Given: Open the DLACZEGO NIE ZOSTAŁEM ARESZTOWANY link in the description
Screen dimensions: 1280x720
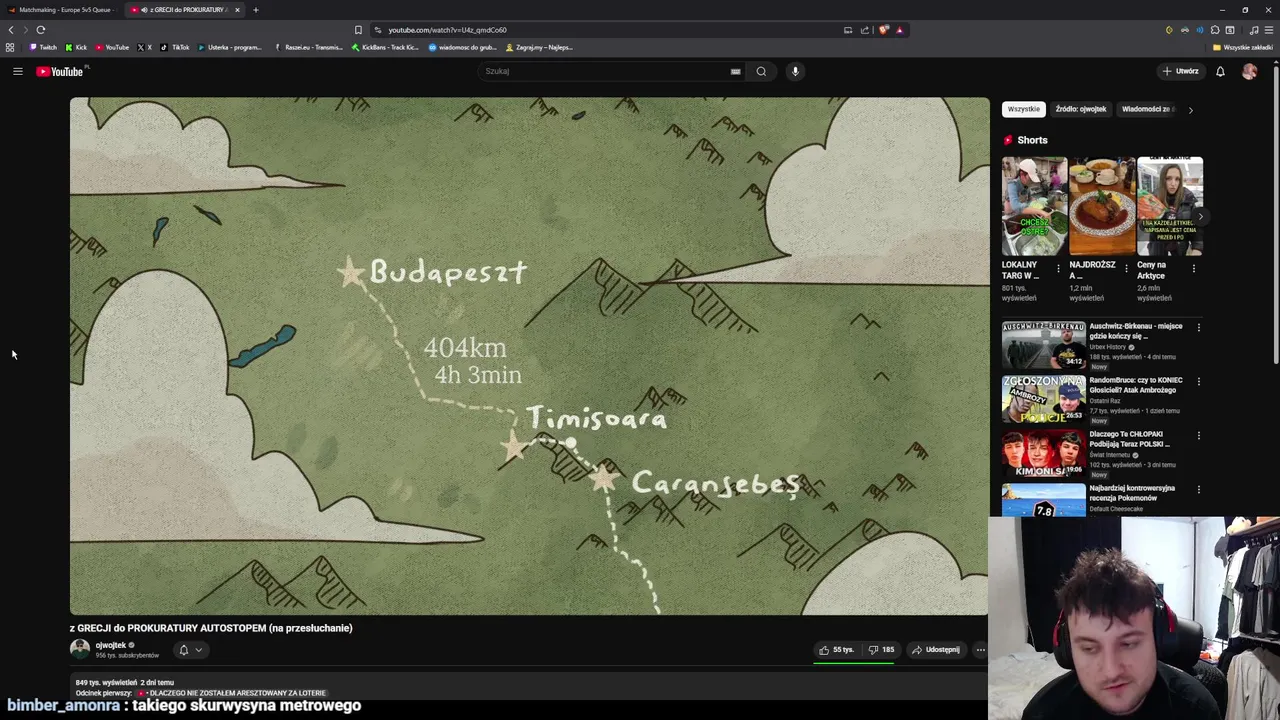Looking at the screenshot, I should click(231, 693).
